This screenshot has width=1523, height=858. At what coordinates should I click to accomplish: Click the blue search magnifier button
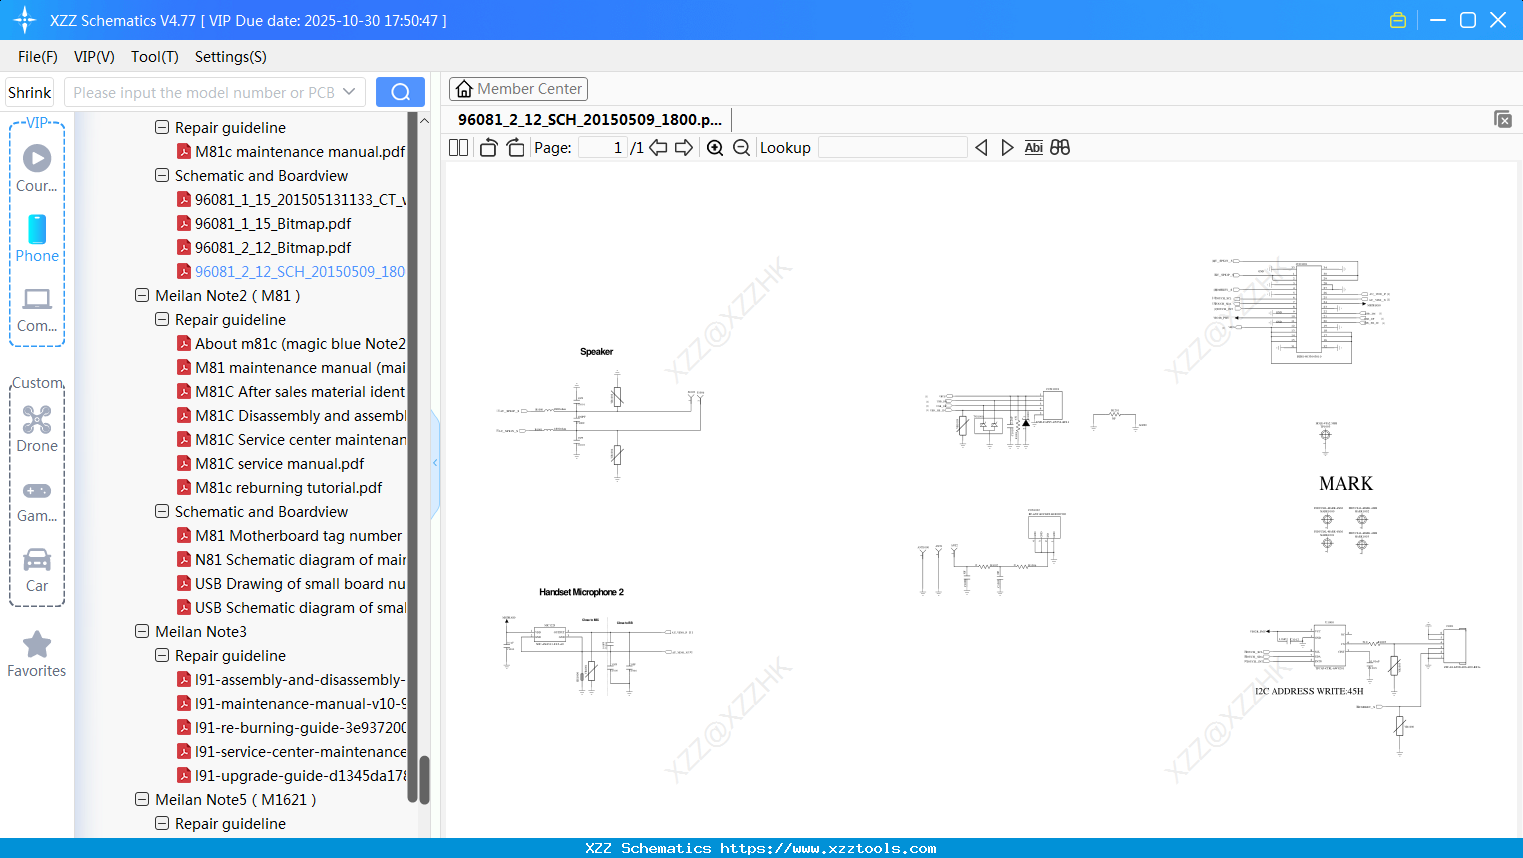coord(400,92)
